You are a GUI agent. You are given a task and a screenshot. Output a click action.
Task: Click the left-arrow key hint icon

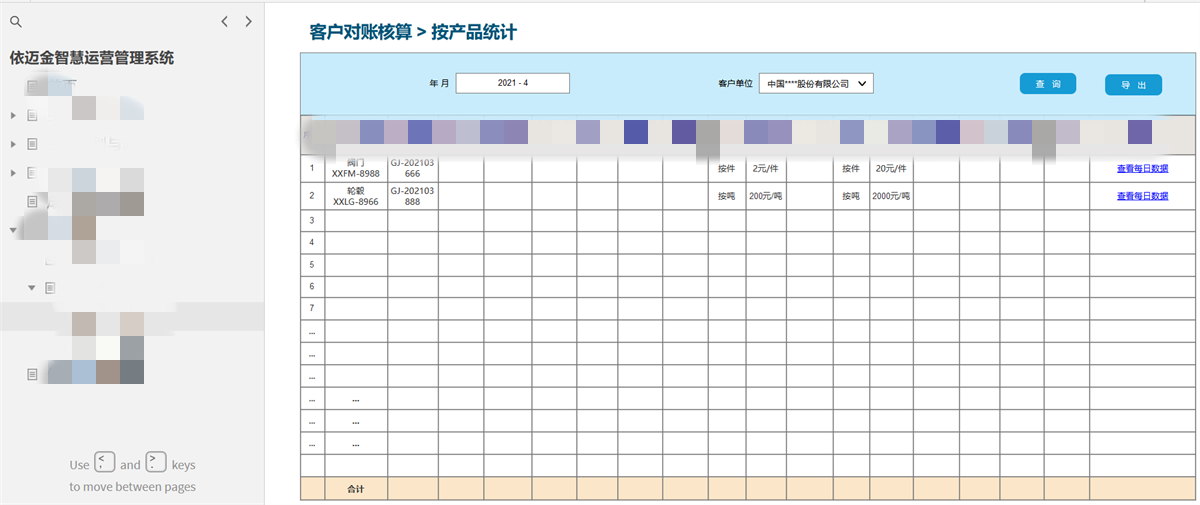point(105,462)
